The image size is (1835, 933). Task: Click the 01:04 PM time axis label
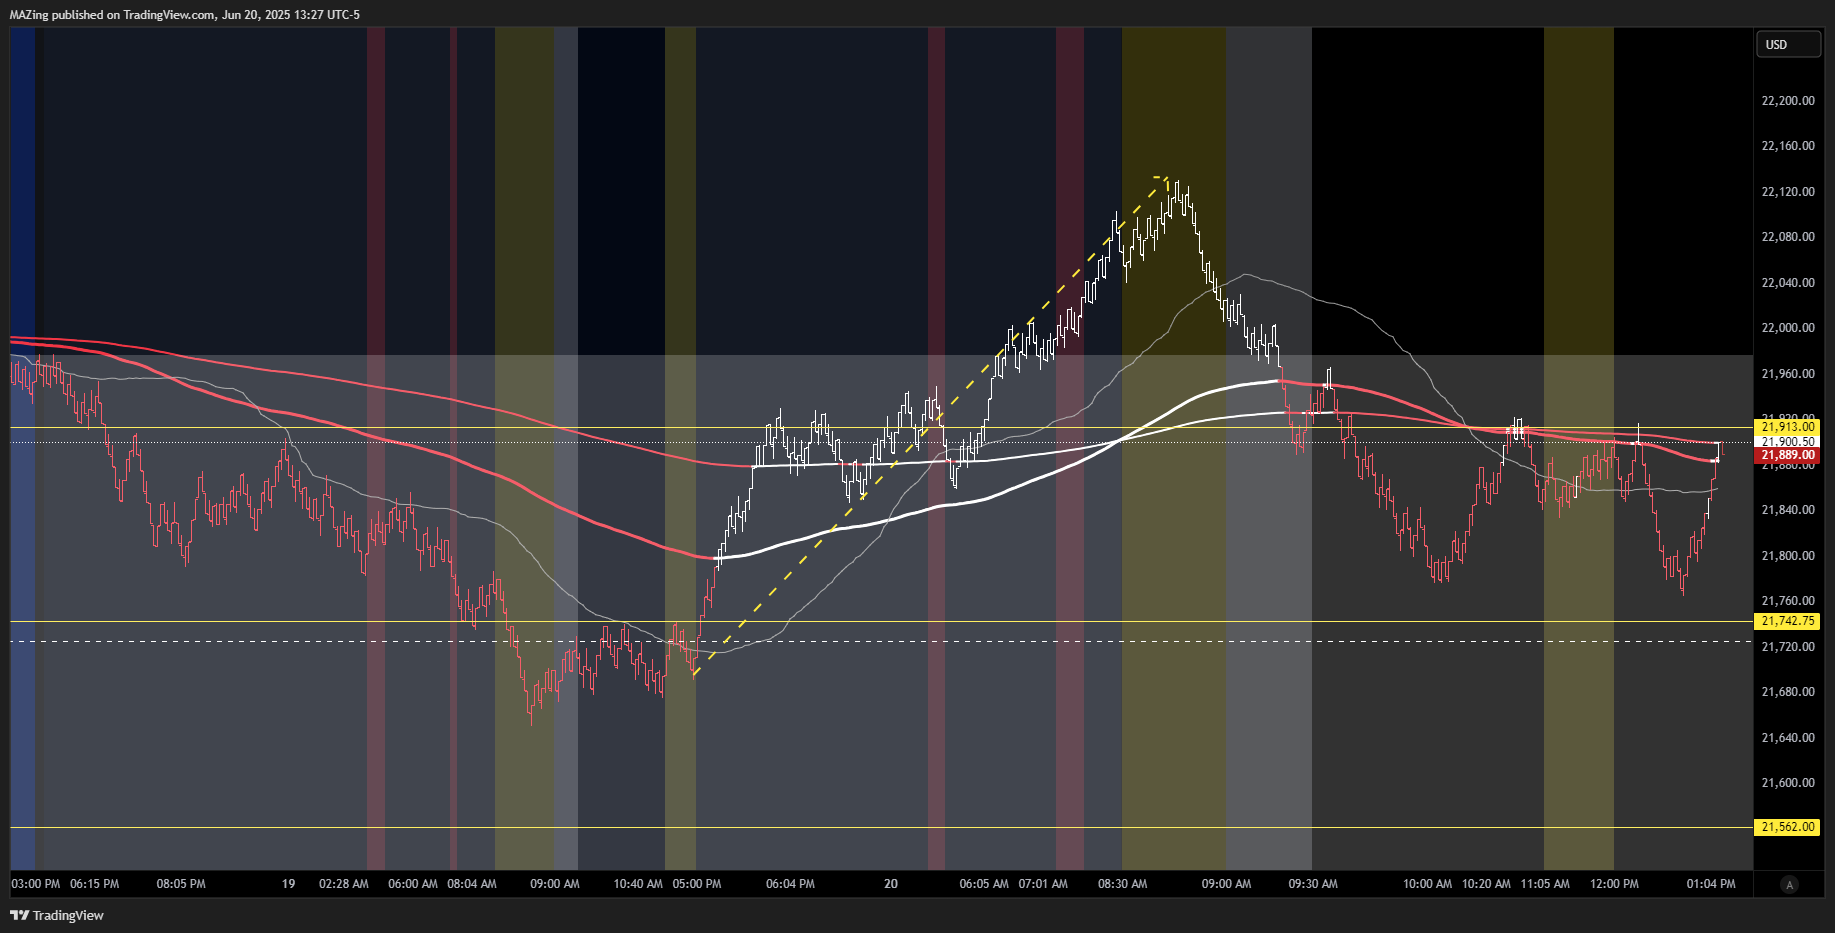point(1711,884)
